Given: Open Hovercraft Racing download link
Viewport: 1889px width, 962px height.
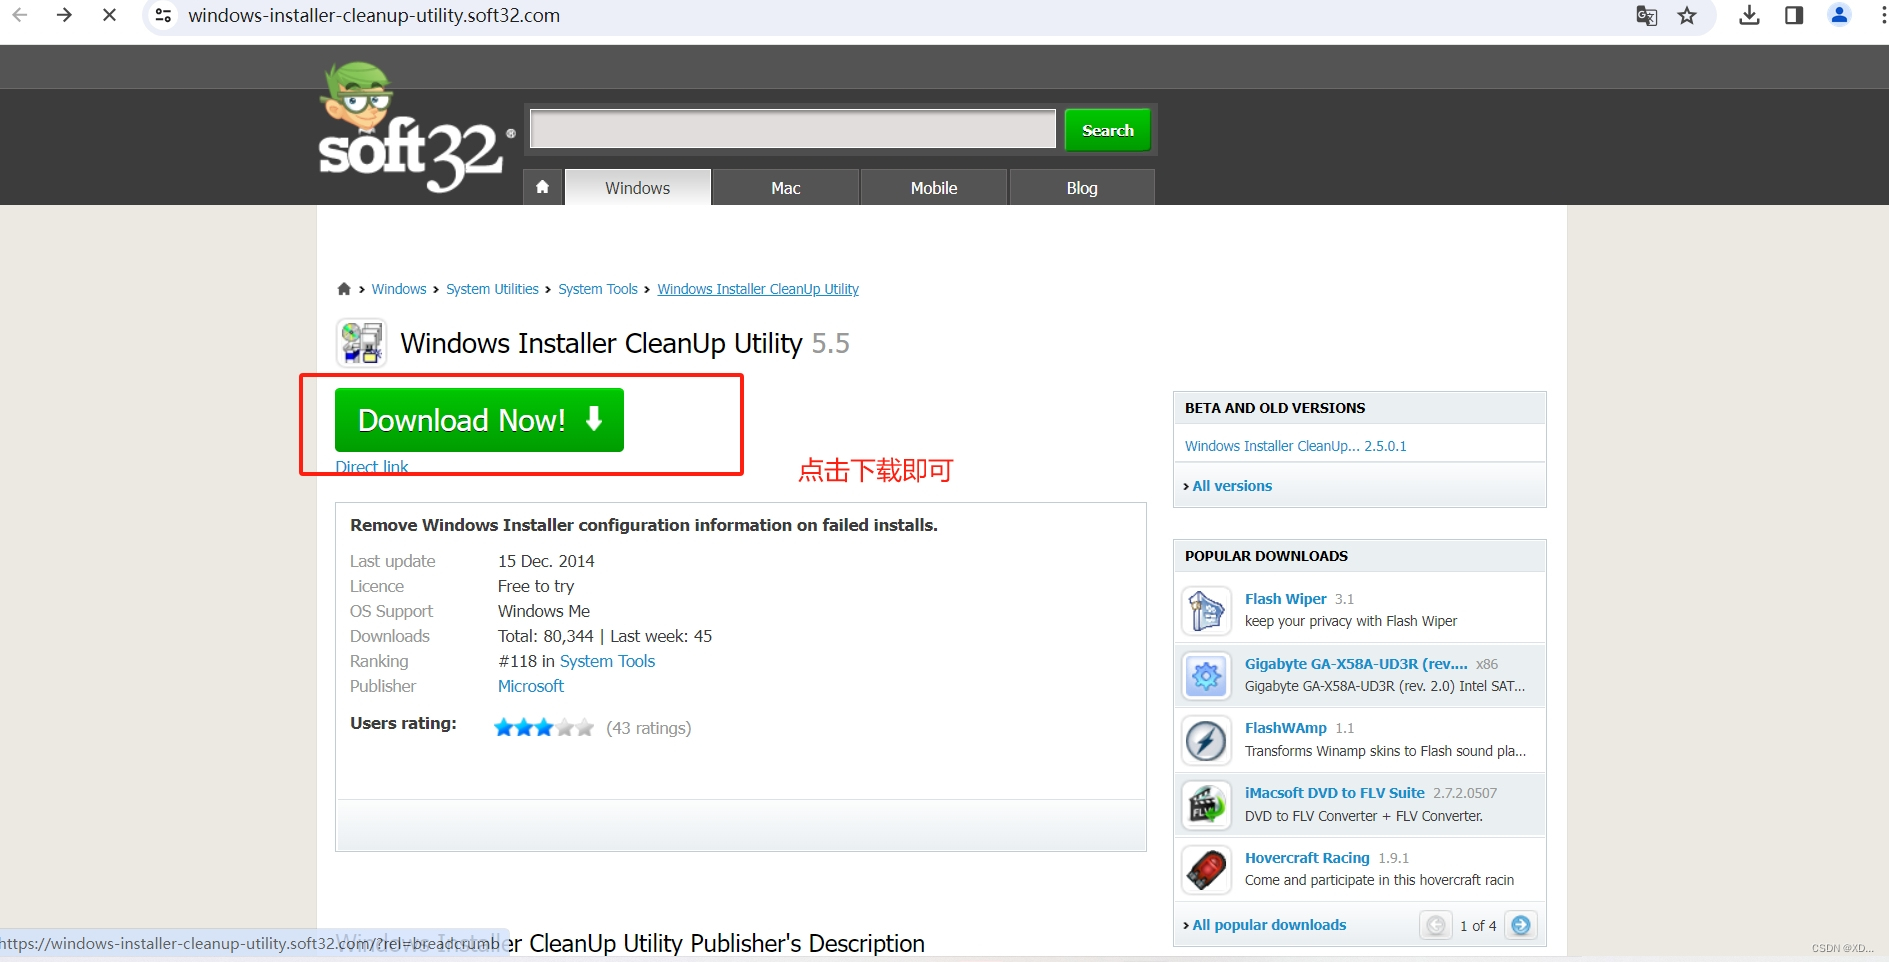Looking at the screenshot, I should 1307,858.
